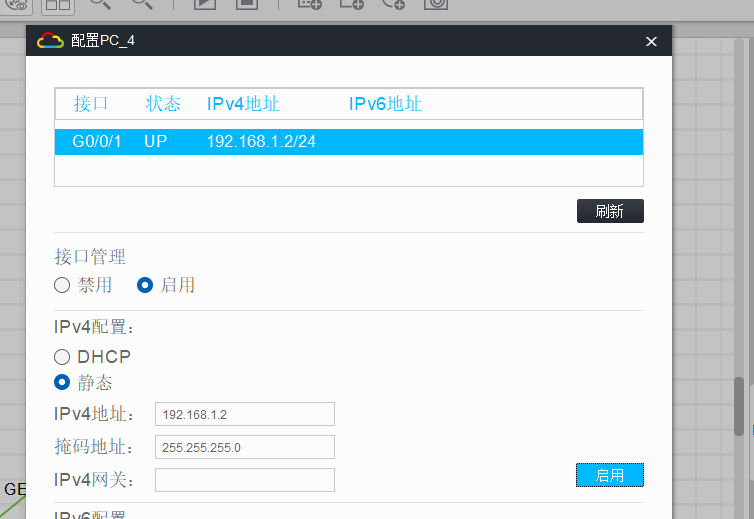Screen dimensions: 754x519
Task: Click the 接口 column header
Action: (x=91, y=104)
